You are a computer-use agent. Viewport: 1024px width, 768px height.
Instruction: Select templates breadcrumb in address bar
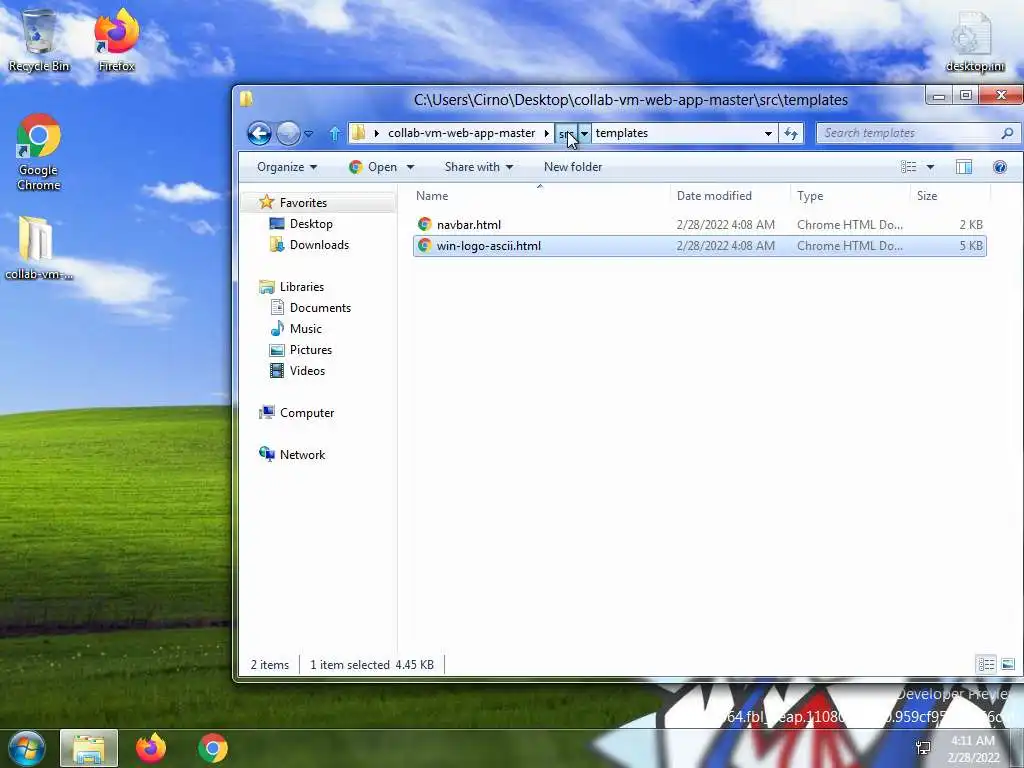point(622,133)
